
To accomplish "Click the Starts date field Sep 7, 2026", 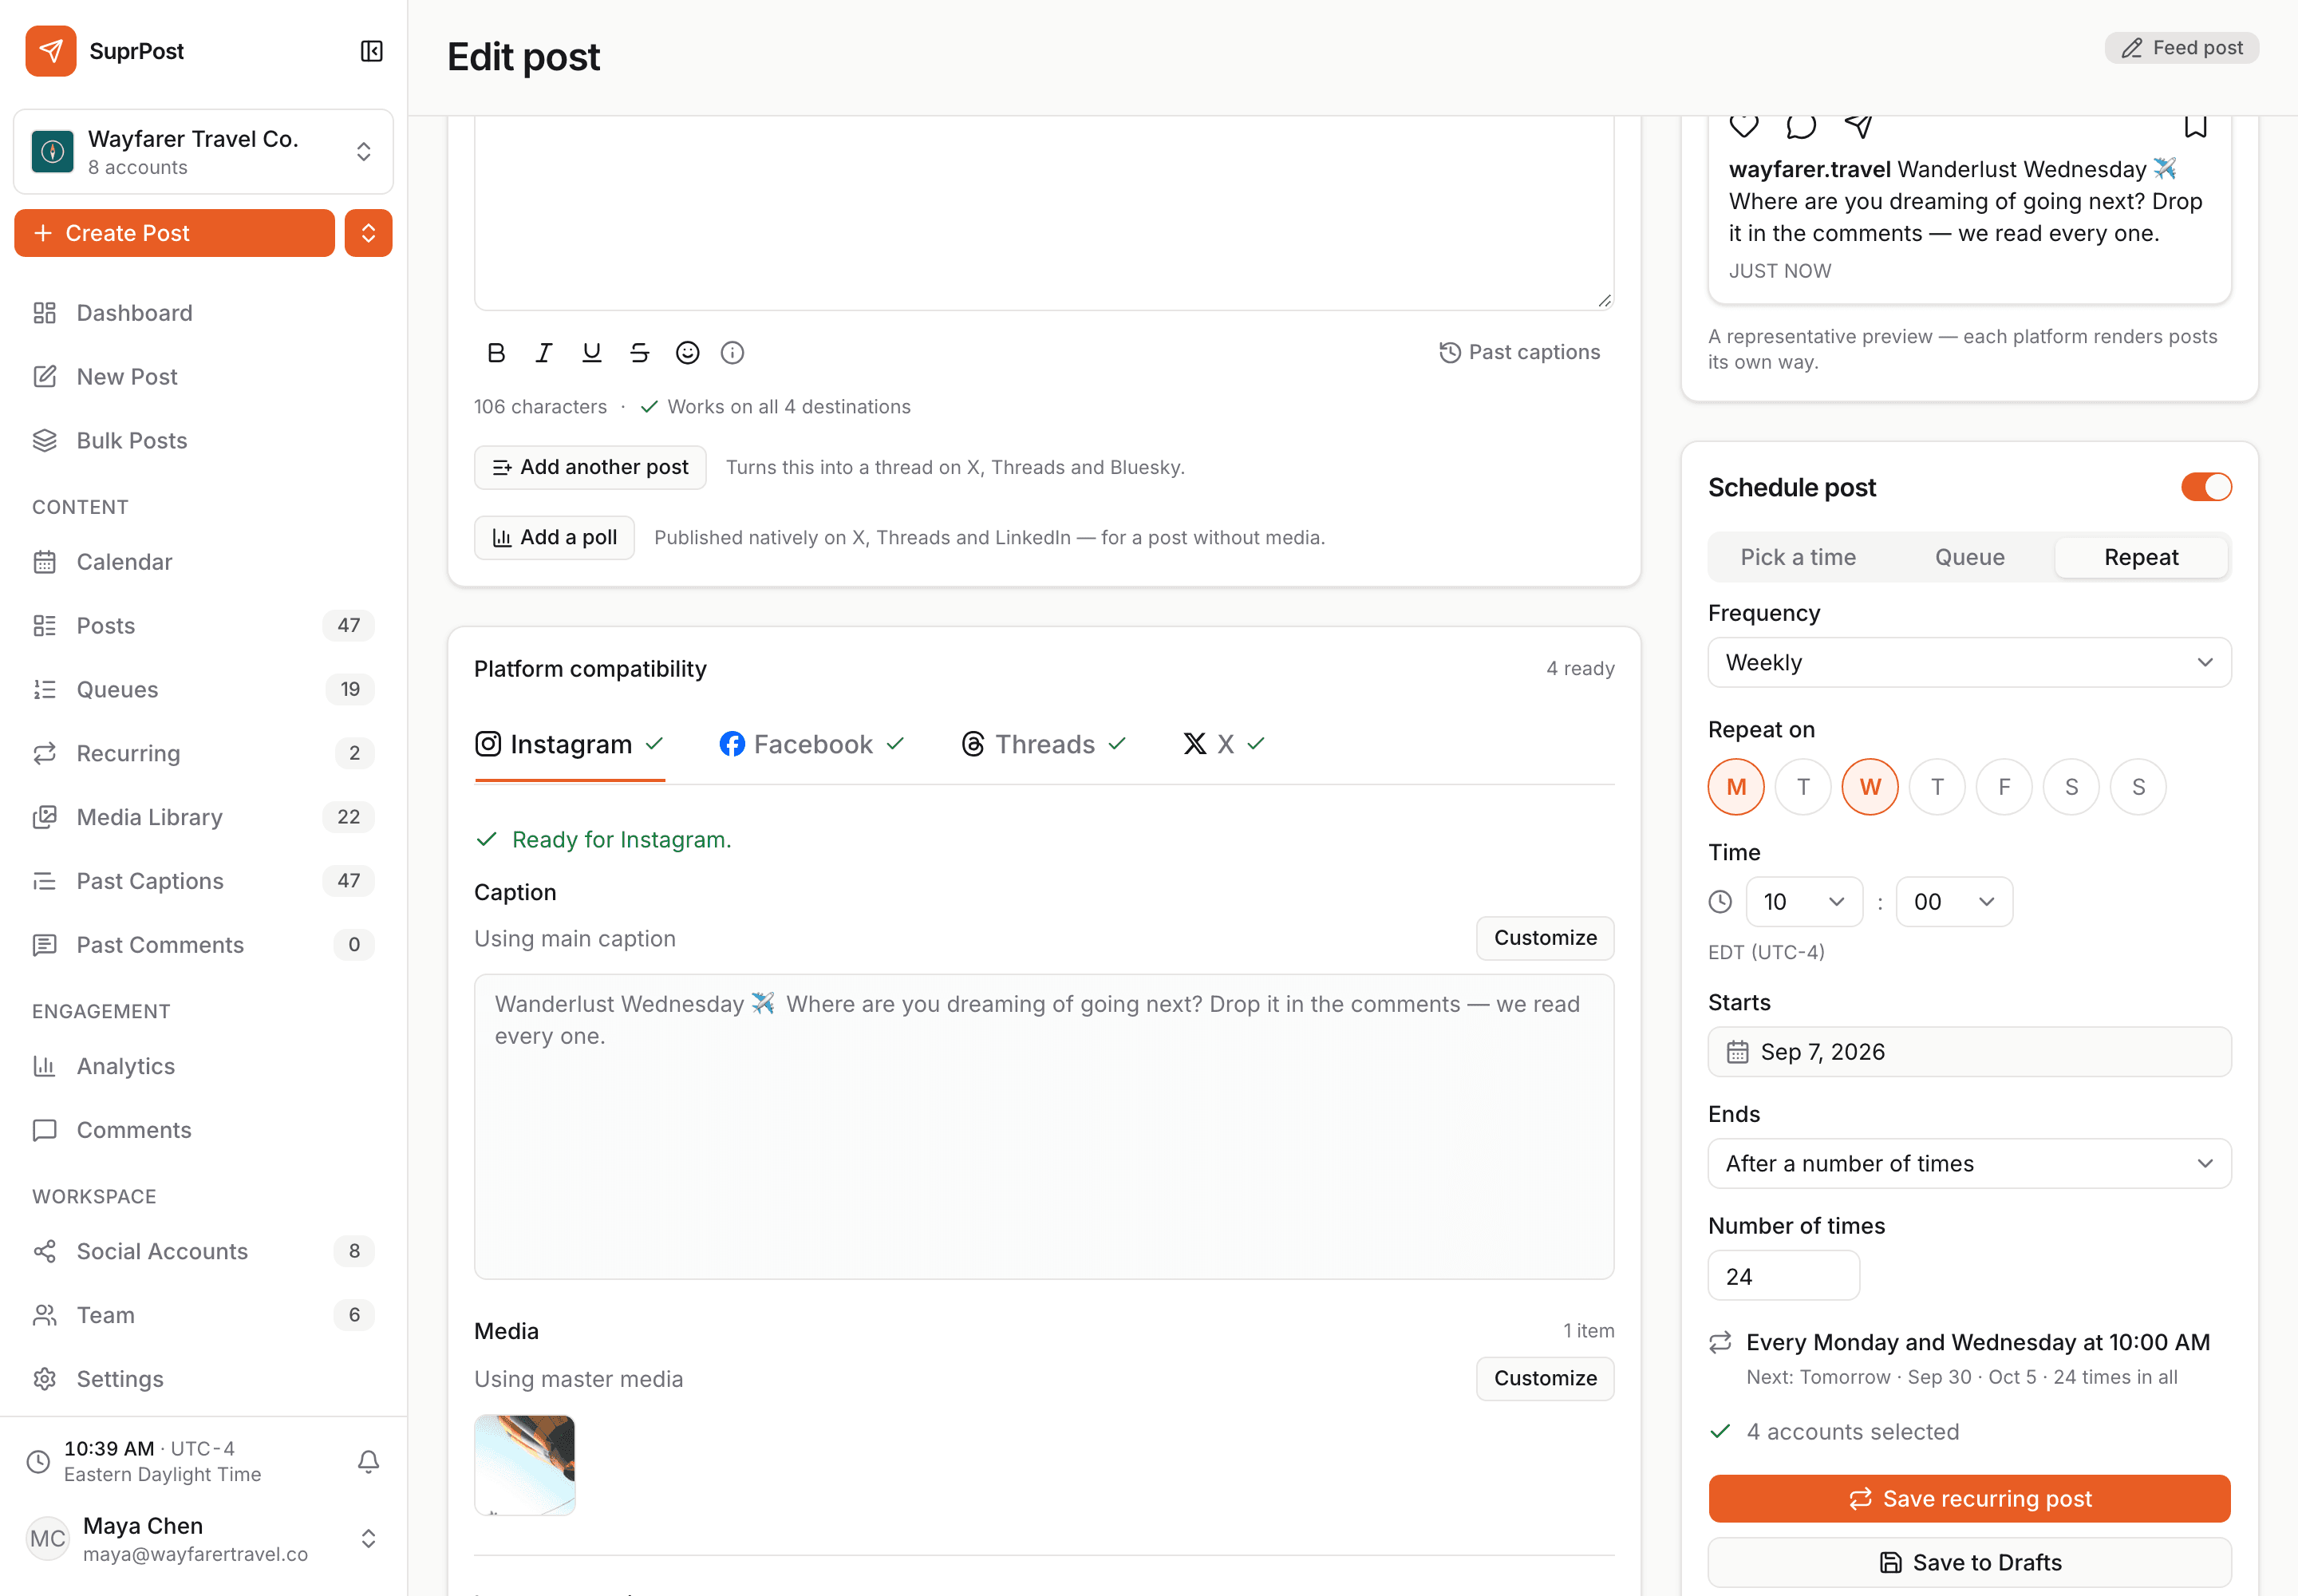I will click(1969, 1052).
